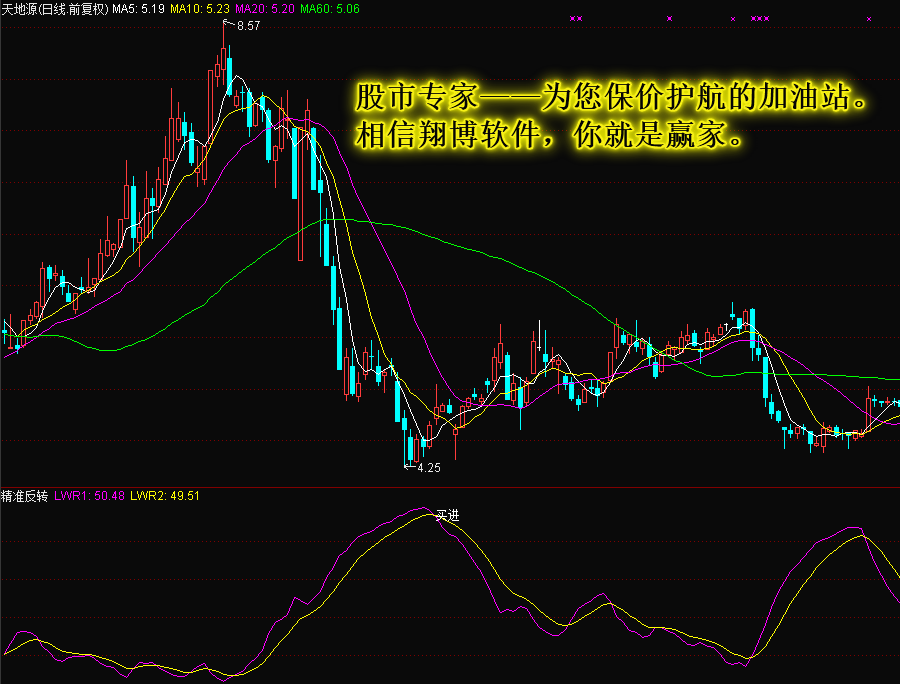Select the "LWR1: 50.48" indicator value

pos(89,496)
